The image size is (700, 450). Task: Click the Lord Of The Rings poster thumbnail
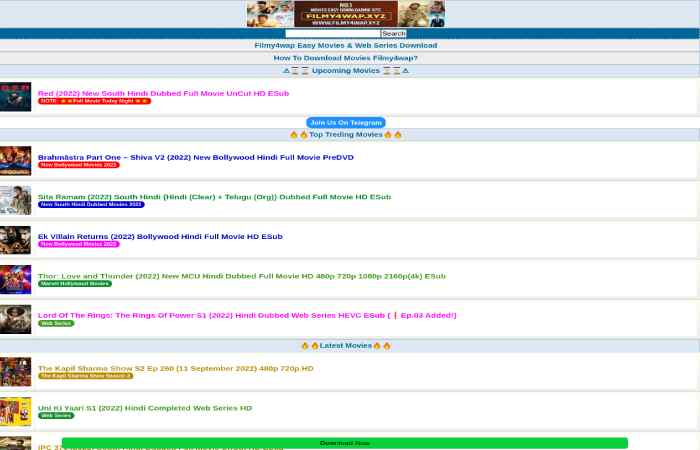coord(15,319)
